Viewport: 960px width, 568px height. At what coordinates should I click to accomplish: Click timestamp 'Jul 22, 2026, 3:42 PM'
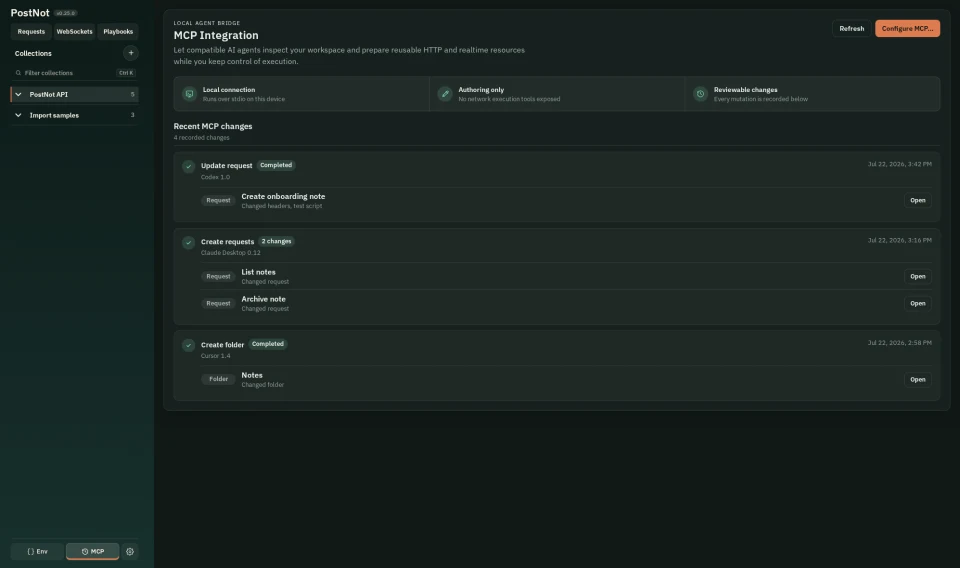(x=899, y=164)
